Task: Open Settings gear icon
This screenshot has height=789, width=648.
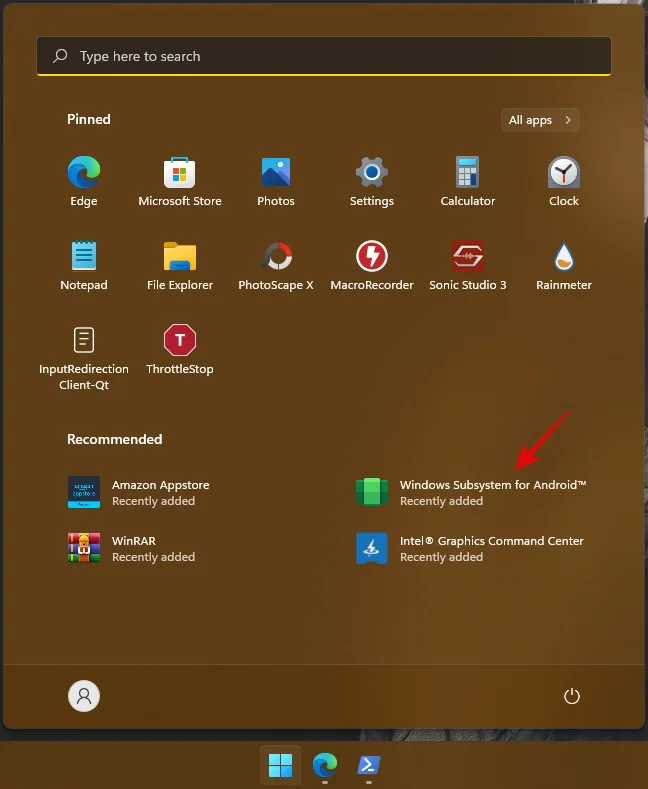Action: click(372, 182)
